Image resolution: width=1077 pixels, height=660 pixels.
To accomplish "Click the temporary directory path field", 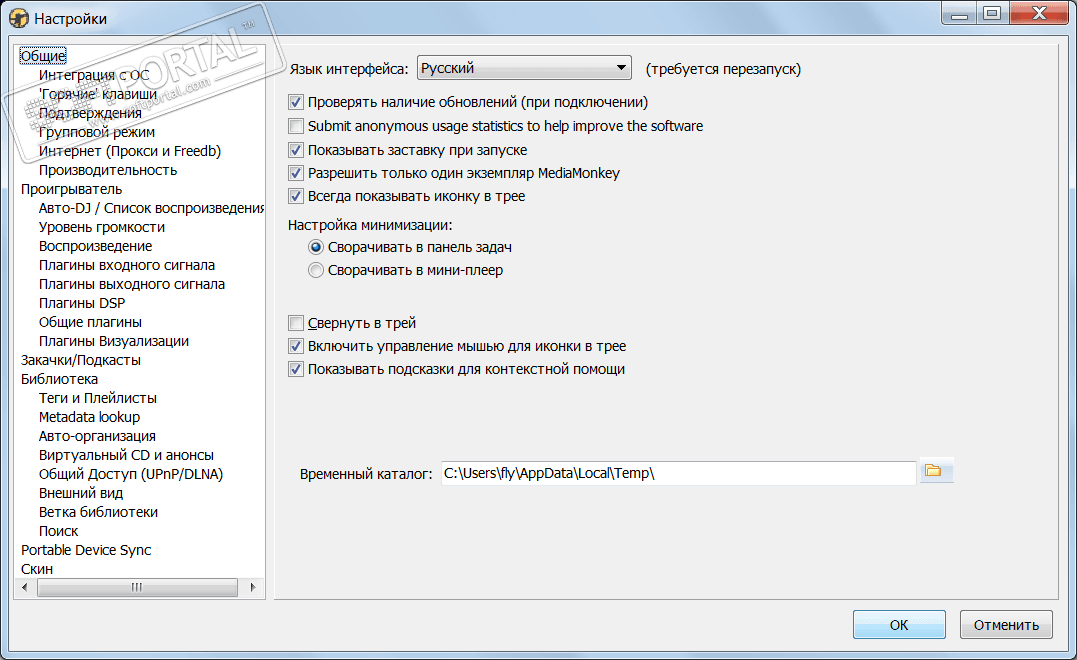I will [678, 473].
